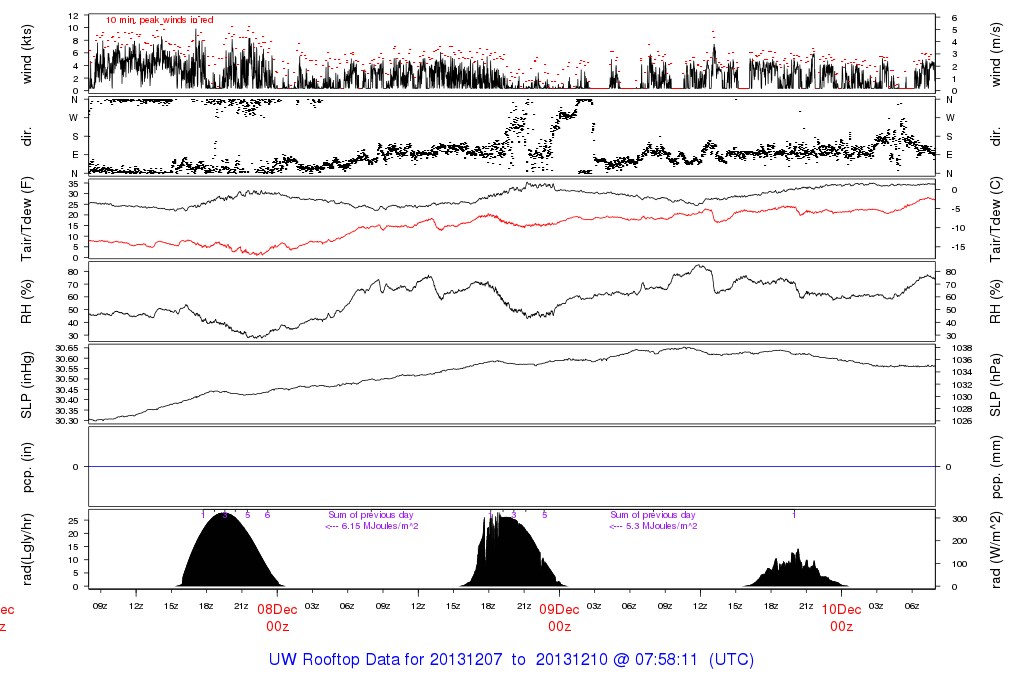1024x700 pixels.
Task: Select the "6.15 MJoules/m^2" radiation sum text
Action: 380,526
